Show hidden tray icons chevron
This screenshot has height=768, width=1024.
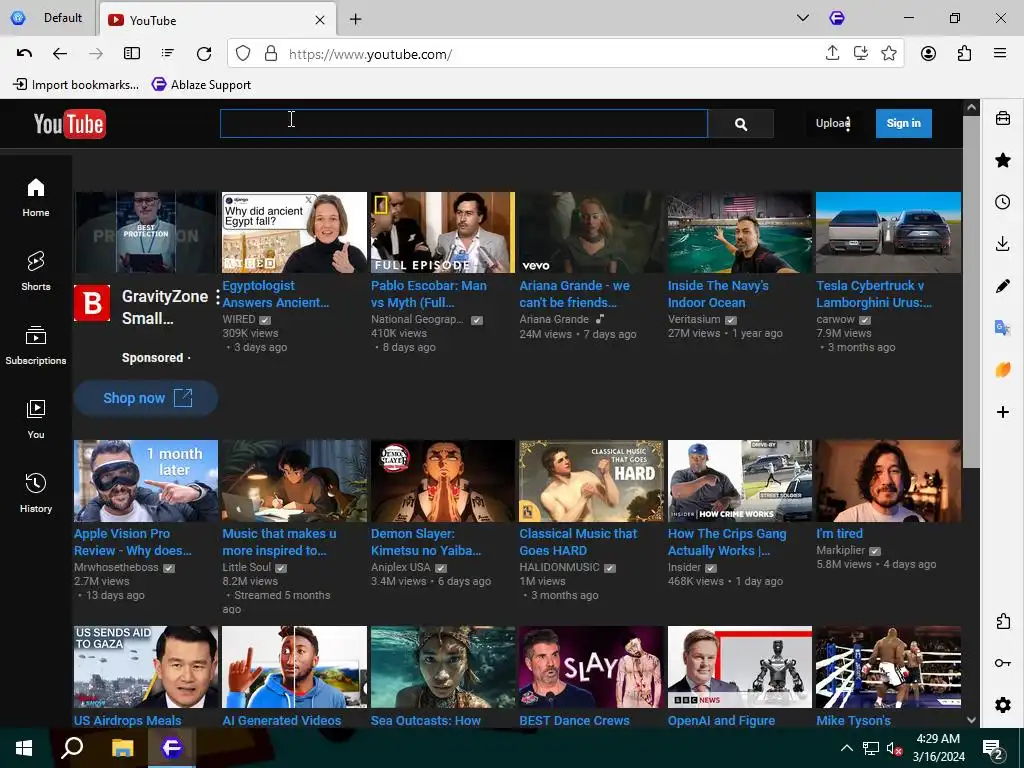846,748
